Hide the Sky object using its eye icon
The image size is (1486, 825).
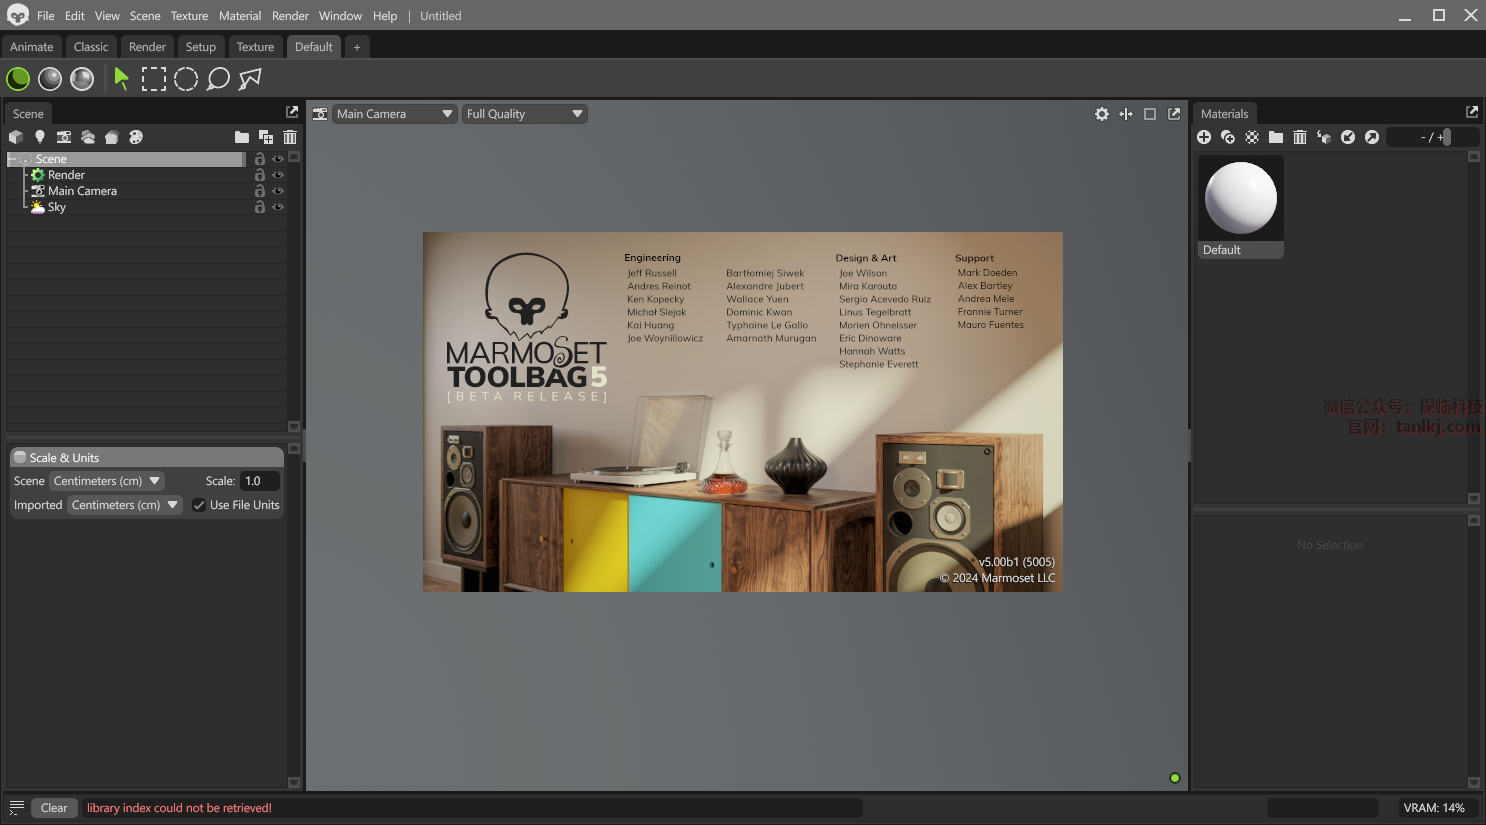click(x=278, y=207)
